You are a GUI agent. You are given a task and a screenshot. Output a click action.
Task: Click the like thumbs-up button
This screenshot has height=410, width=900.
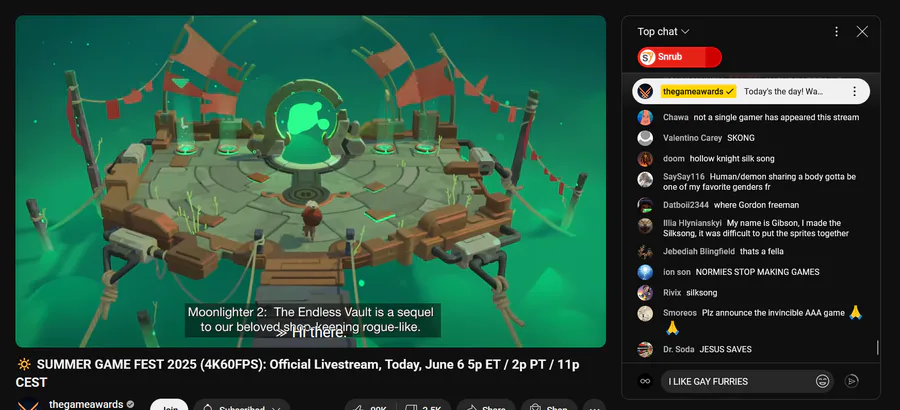click(370, 405)
